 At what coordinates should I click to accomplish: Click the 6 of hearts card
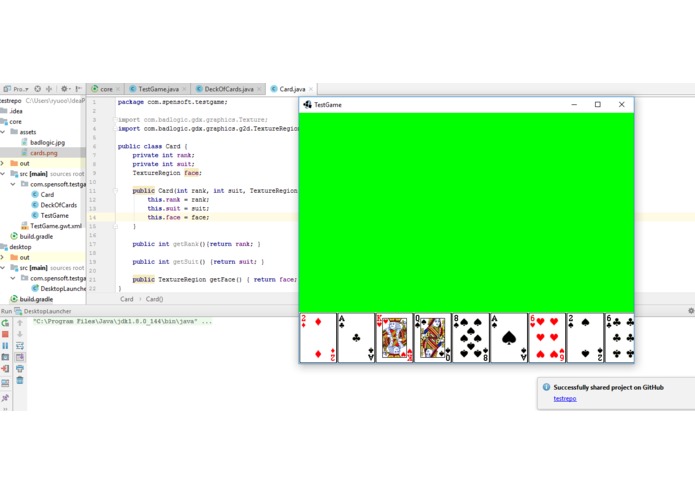pyautogui.click(x=547, y=338)
